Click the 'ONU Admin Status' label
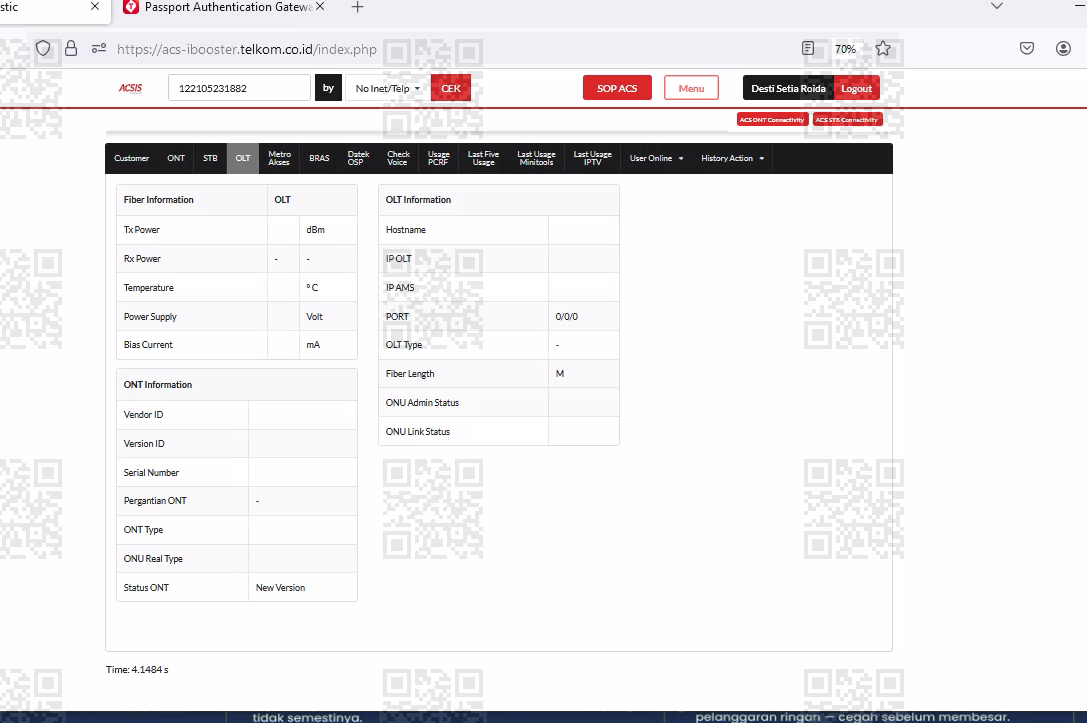This screenshot has height=723, width=1087. (x=422, y=403)
